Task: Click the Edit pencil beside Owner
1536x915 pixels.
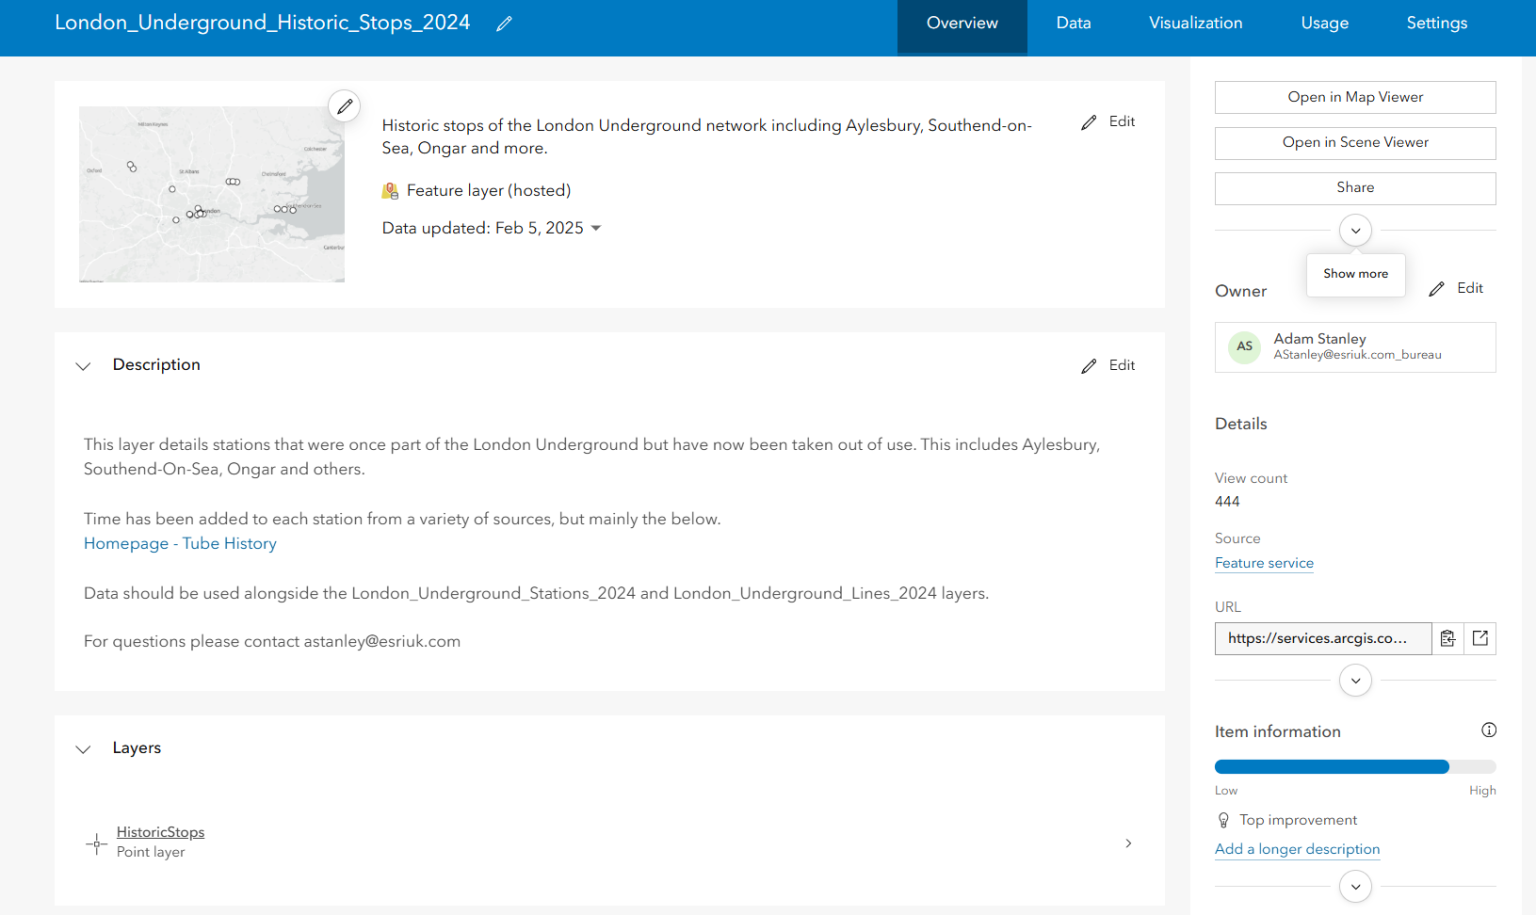Action: coord(1456,289)
